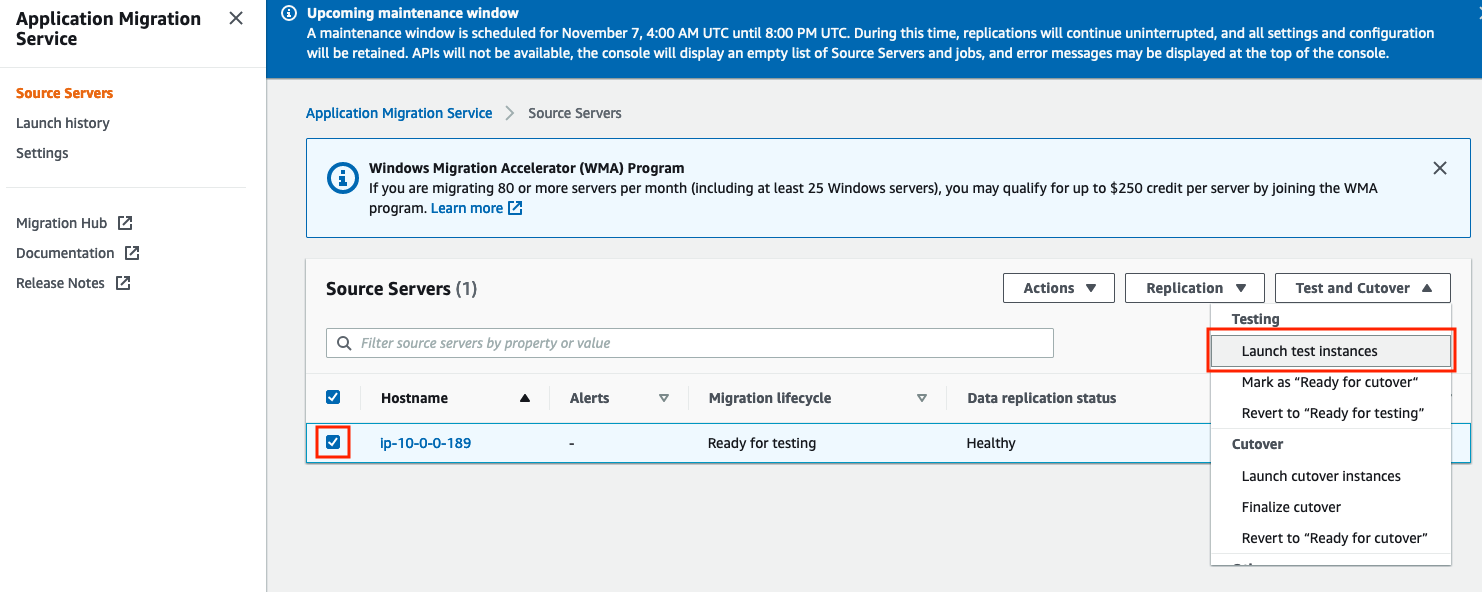This screenshot has width=1482, height=592.
Task: Click the Hostname column header
Action: coord(414,398)
